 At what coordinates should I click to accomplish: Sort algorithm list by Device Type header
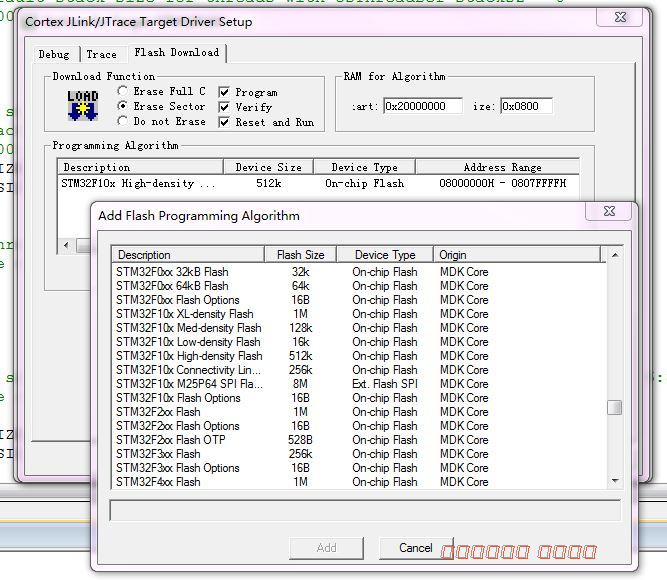(385, 255)
